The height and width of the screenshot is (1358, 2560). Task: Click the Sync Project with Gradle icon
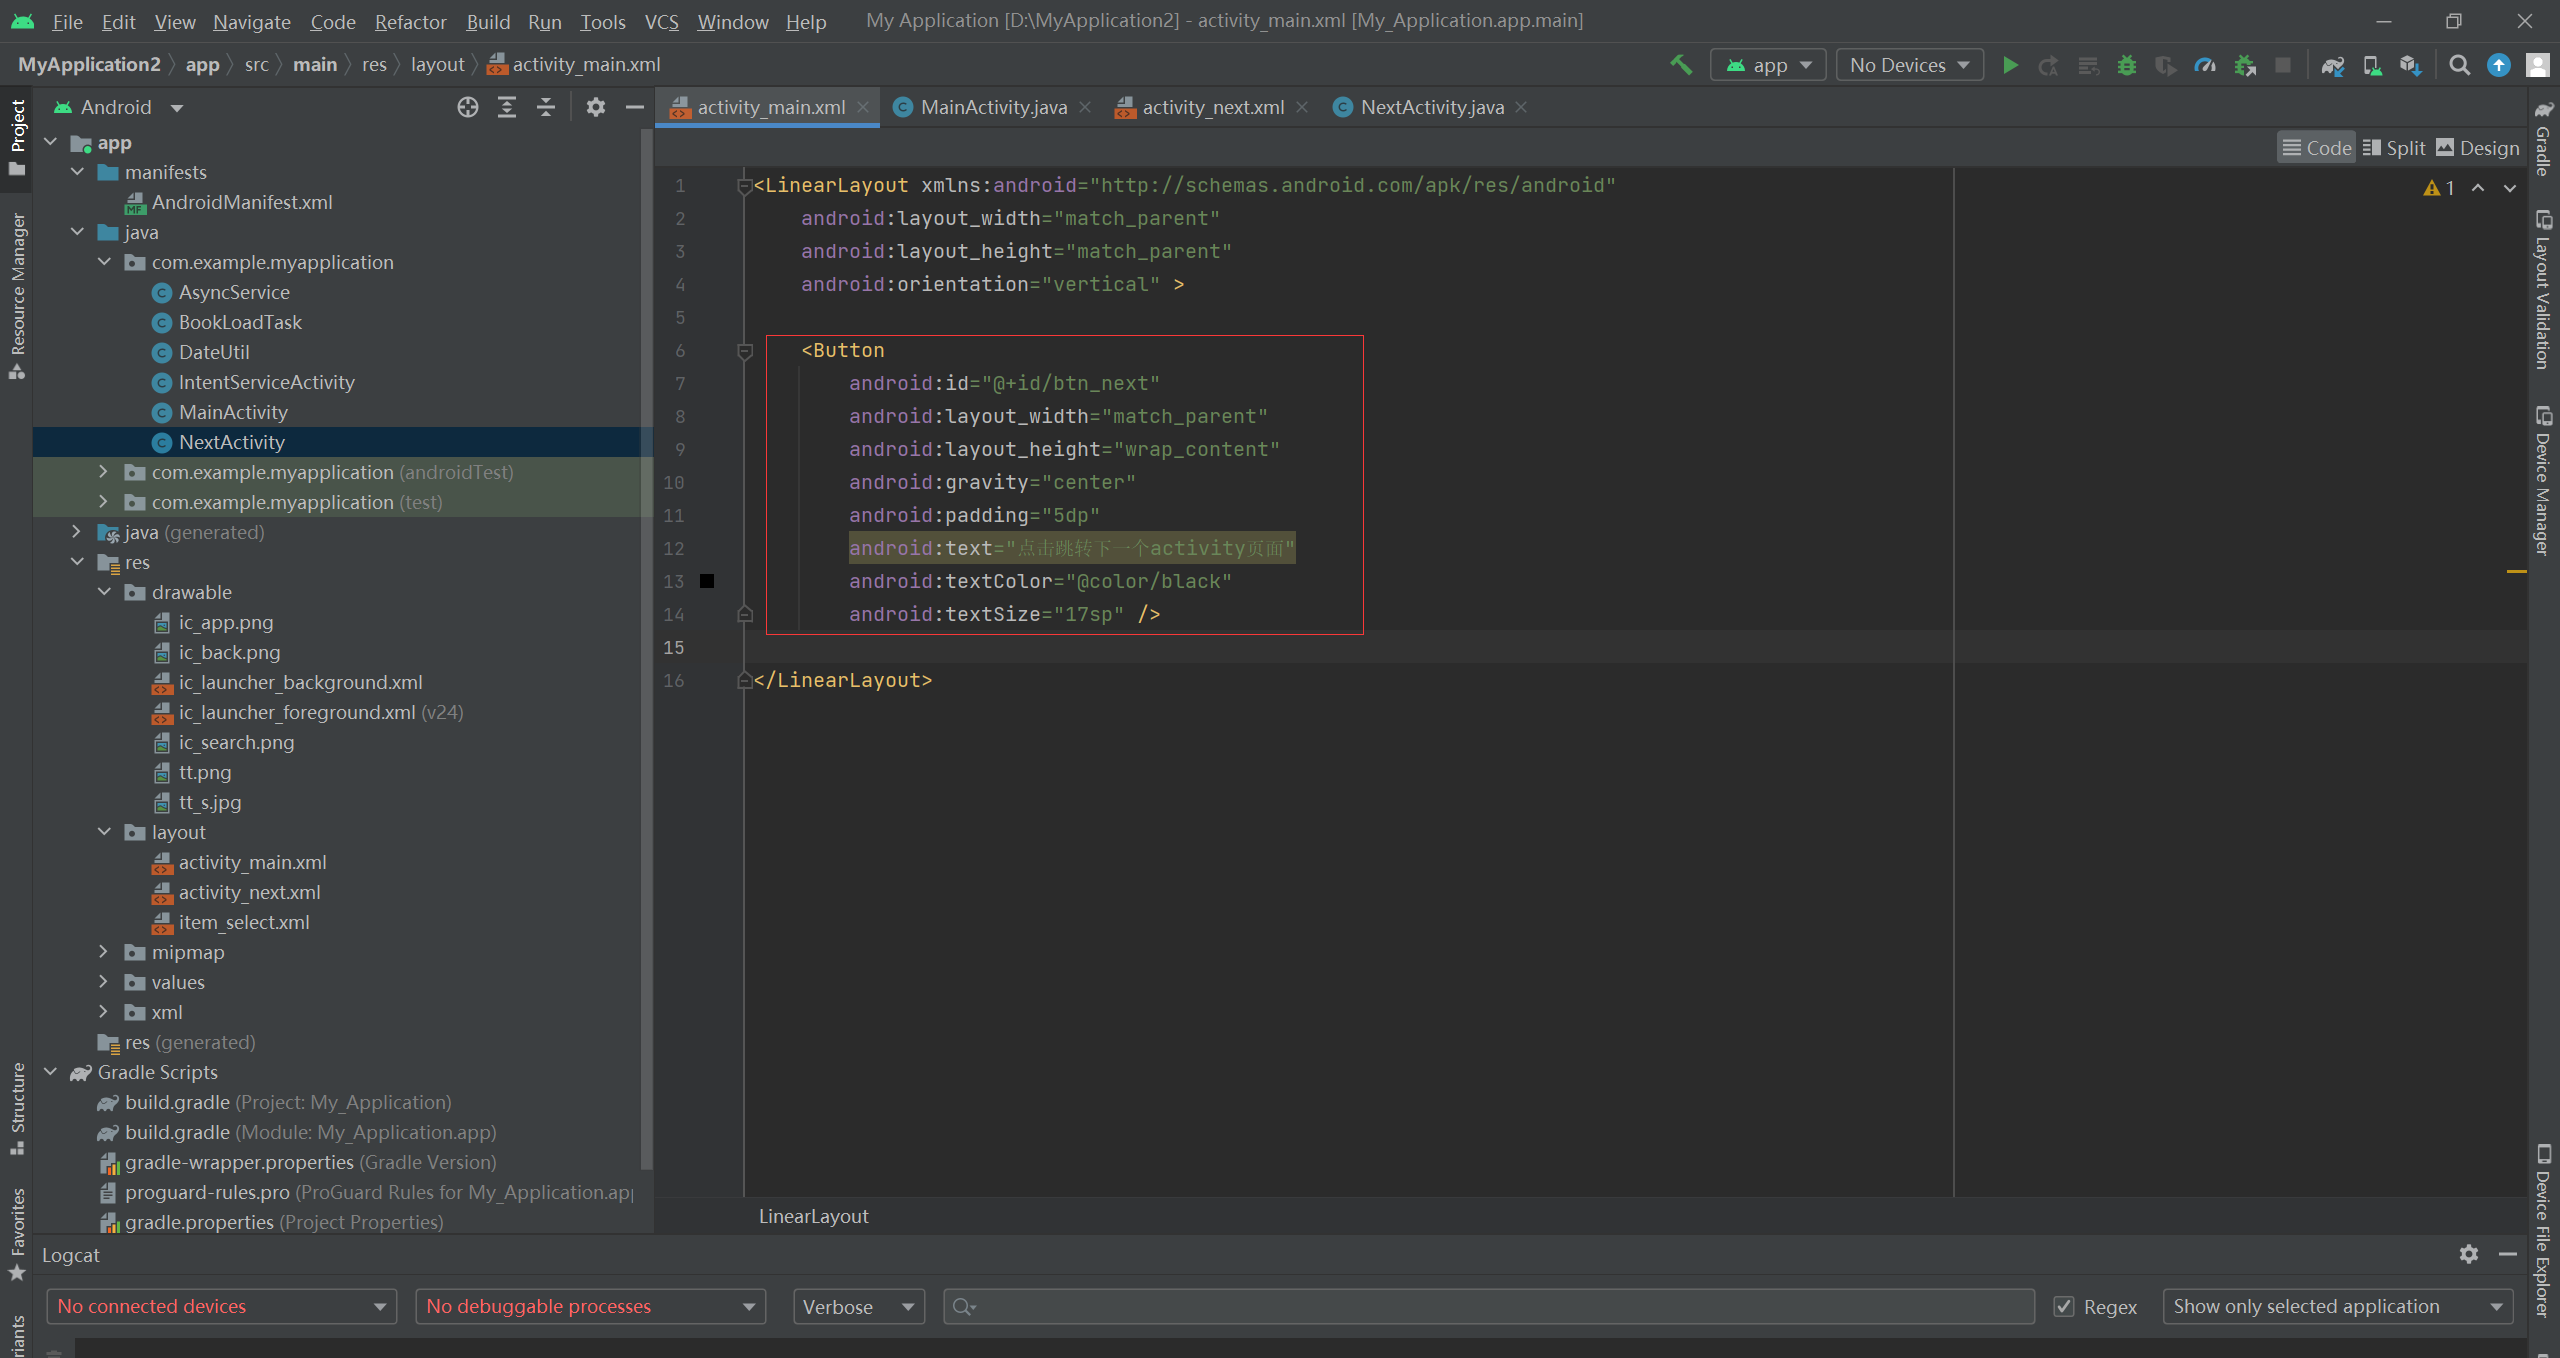click(x=2332, y=65)
